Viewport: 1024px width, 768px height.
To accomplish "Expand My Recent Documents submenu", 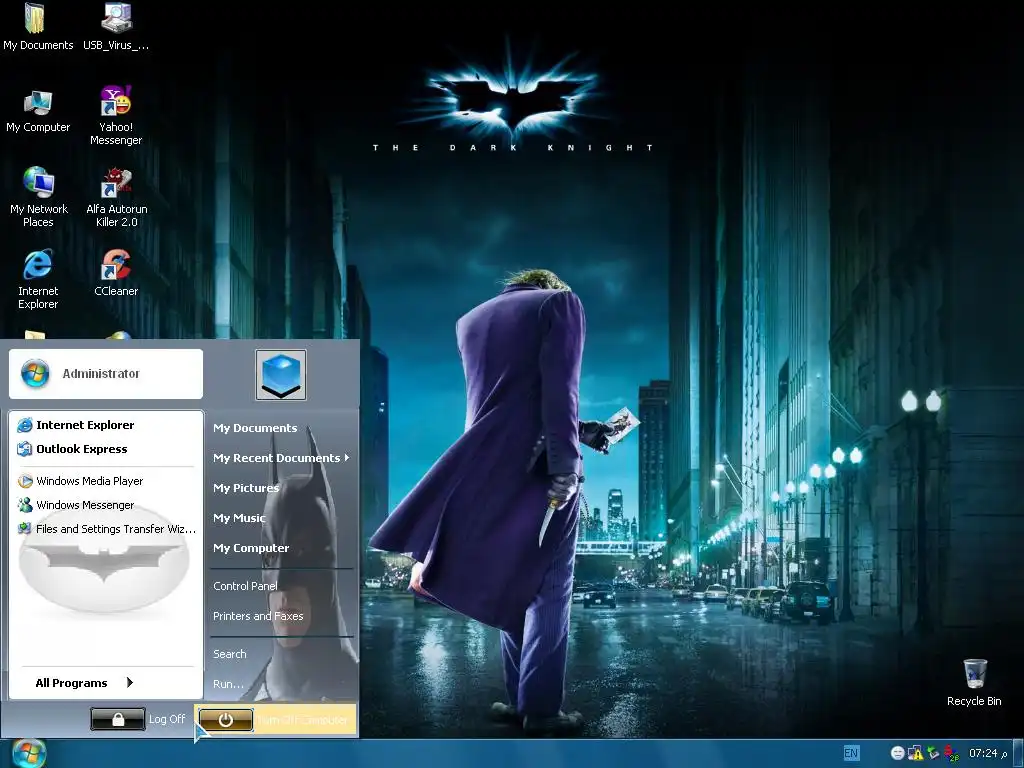I will click(x=281, y=458).
